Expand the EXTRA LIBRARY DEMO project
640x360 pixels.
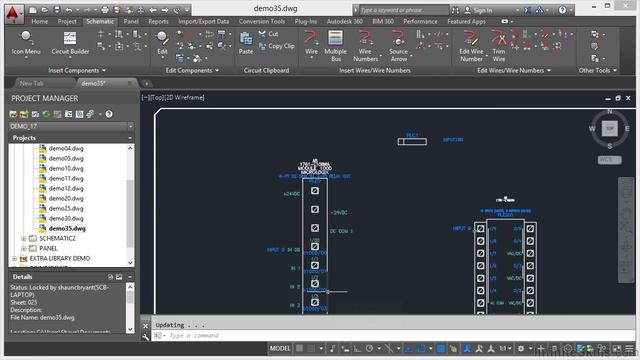click(14, 258)
